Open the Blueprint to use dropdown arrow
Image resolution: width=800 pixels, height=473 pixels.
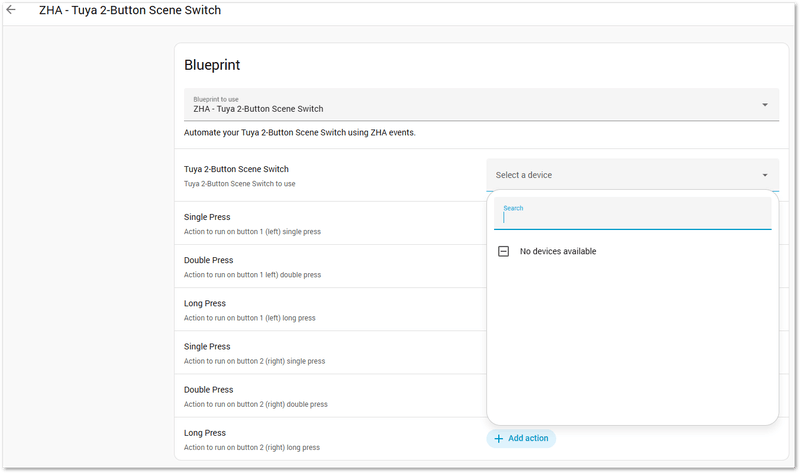tap(765, 105)
